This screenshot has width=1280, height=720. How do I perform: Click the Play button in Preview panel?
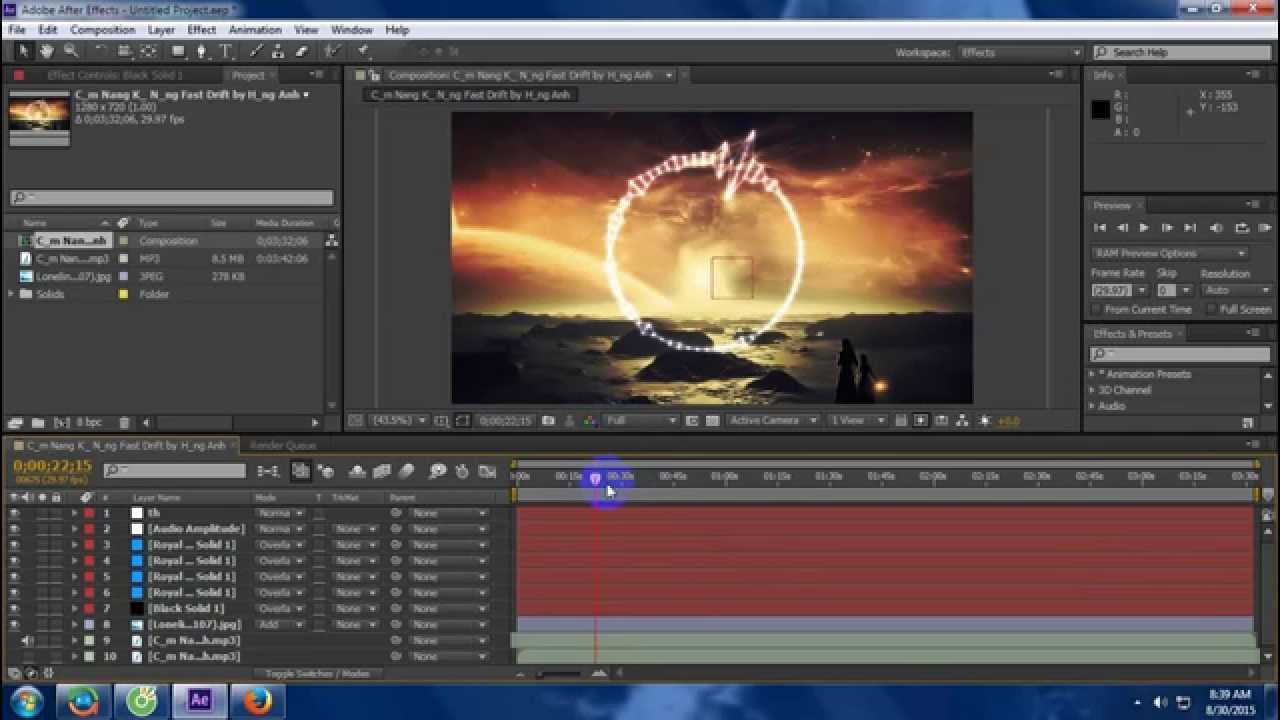pos(1144,228)
